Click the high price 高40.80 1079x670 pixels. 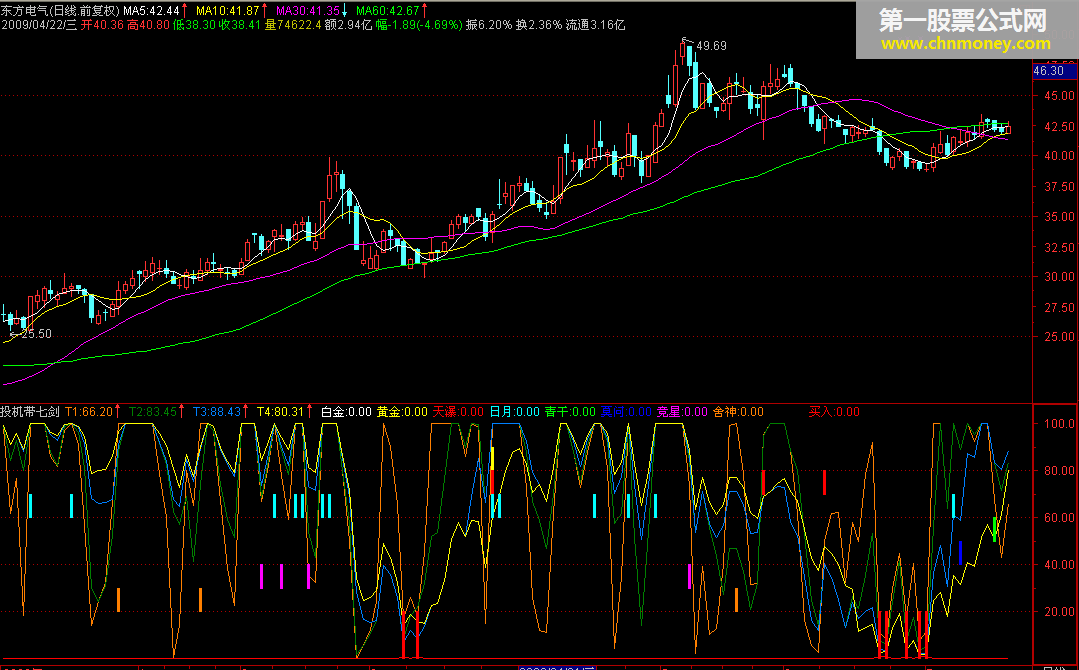coord(148,25)
